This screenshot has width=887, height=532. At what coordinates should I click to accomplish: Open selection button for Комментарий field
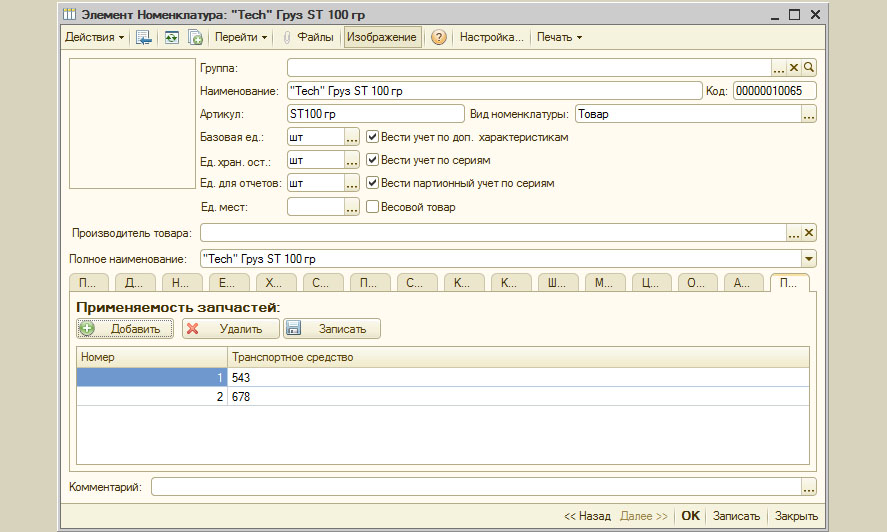point(809,487)
